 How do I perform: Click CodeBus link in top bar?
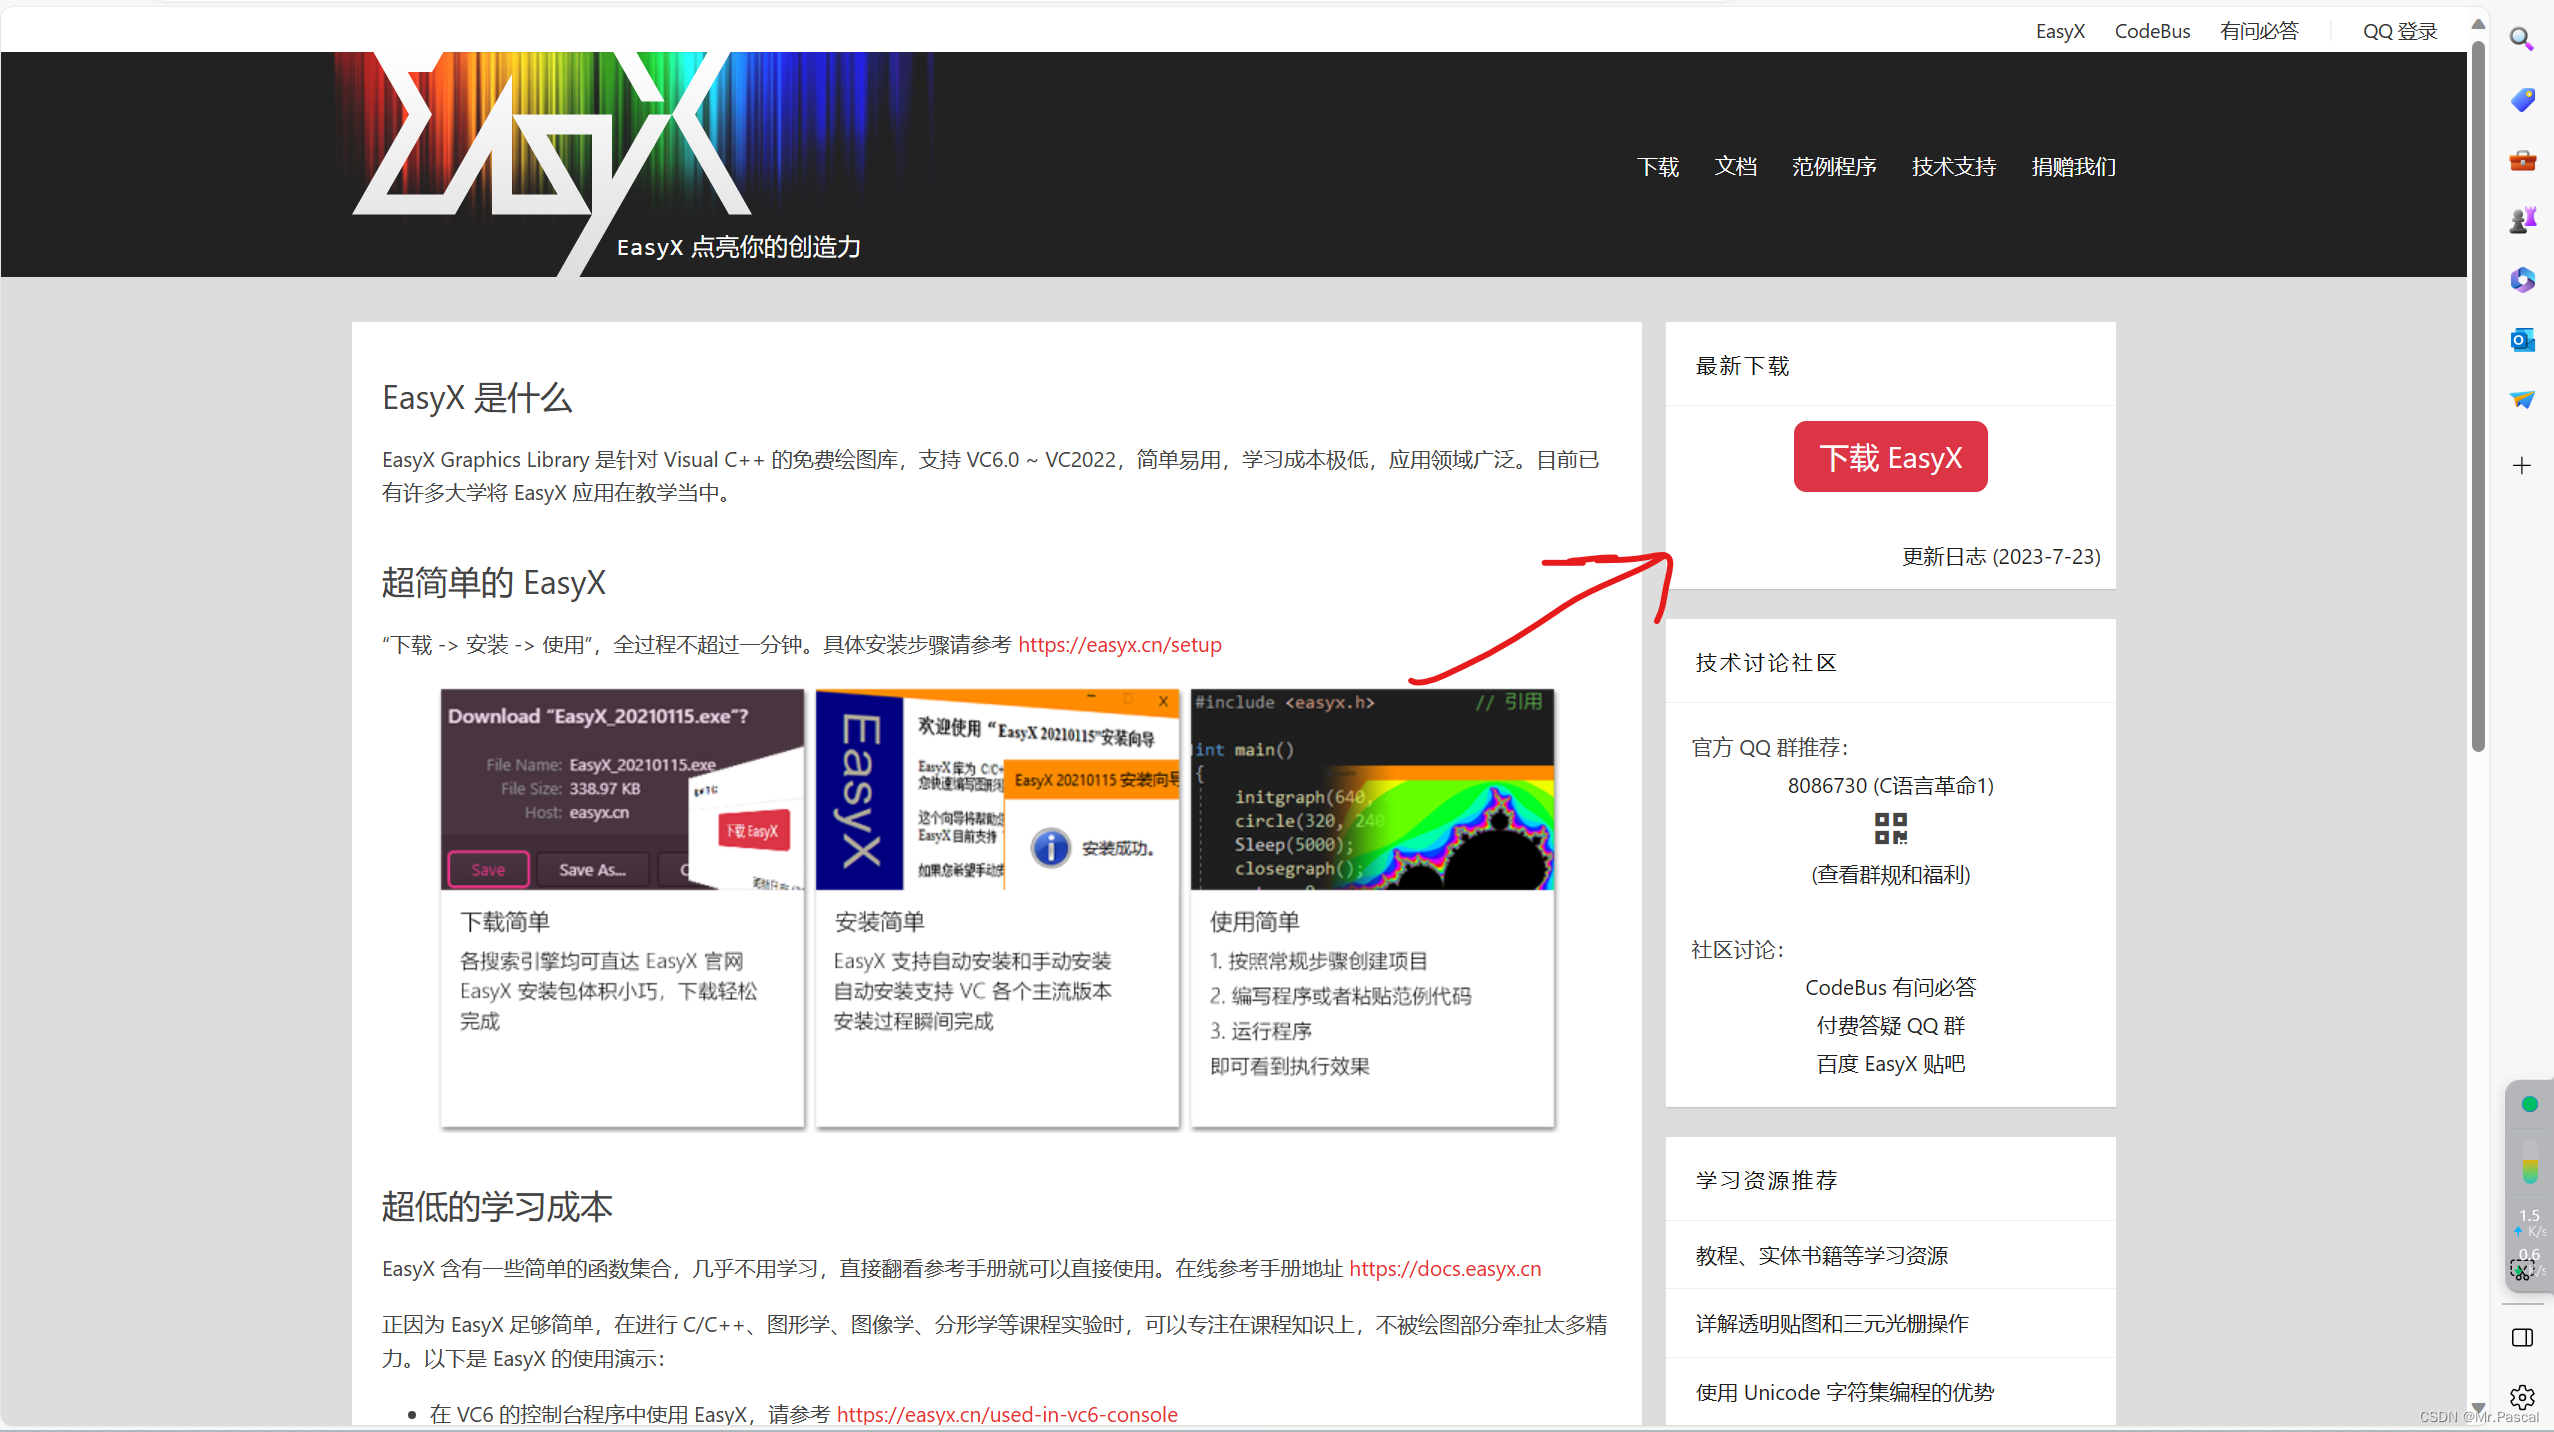tap(2152, 31)
